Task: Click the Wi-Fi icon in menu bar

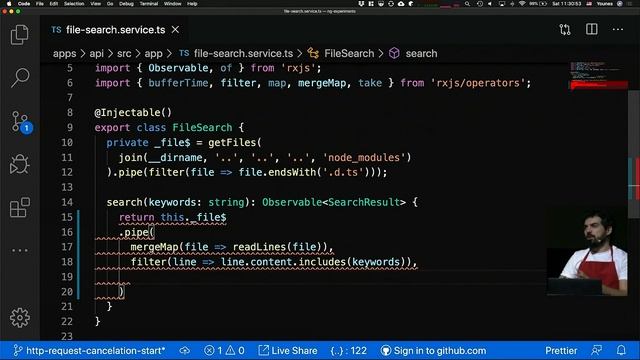Action: tap(522, 4)
